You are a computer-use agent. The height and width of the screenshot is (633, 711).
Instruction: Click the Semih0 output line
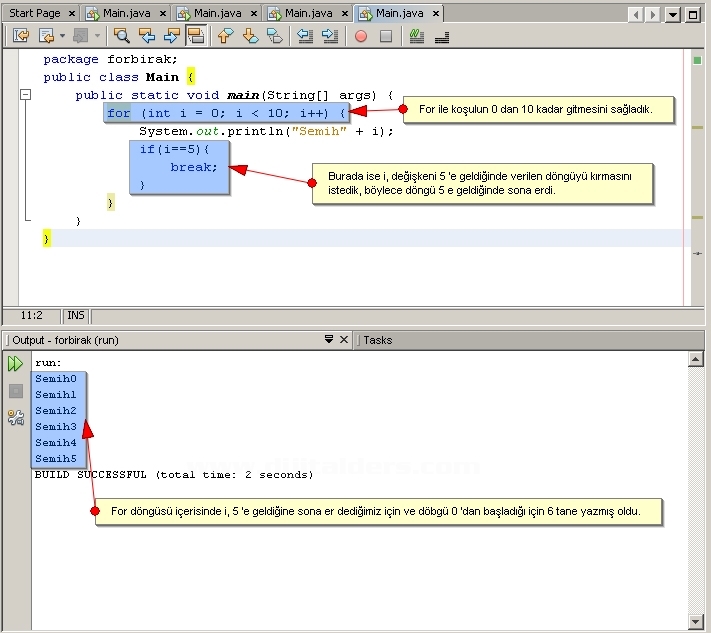56,379
